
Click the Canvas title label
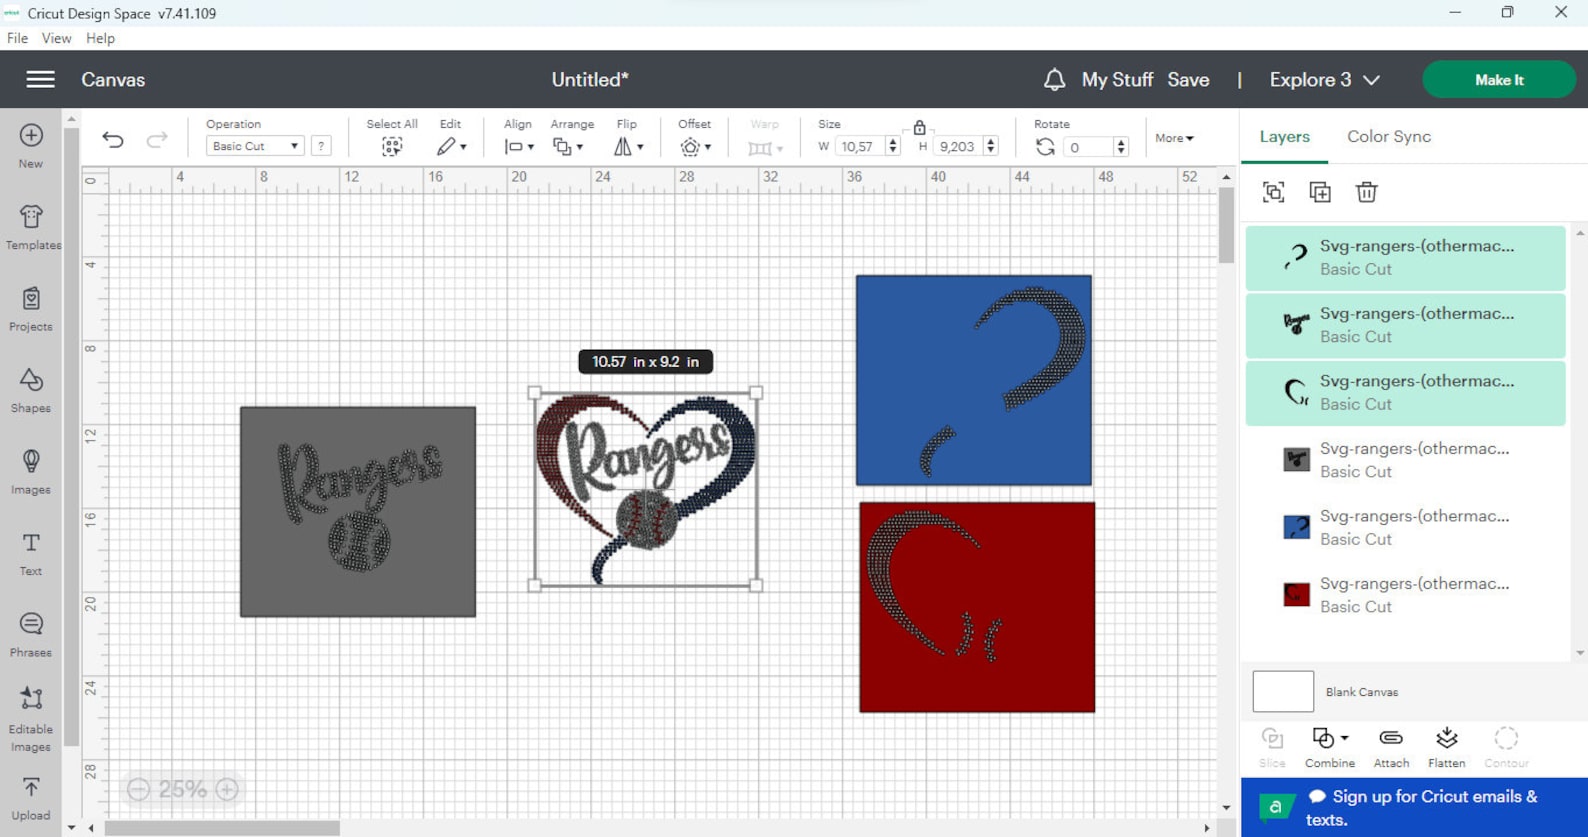pos(113,79)
